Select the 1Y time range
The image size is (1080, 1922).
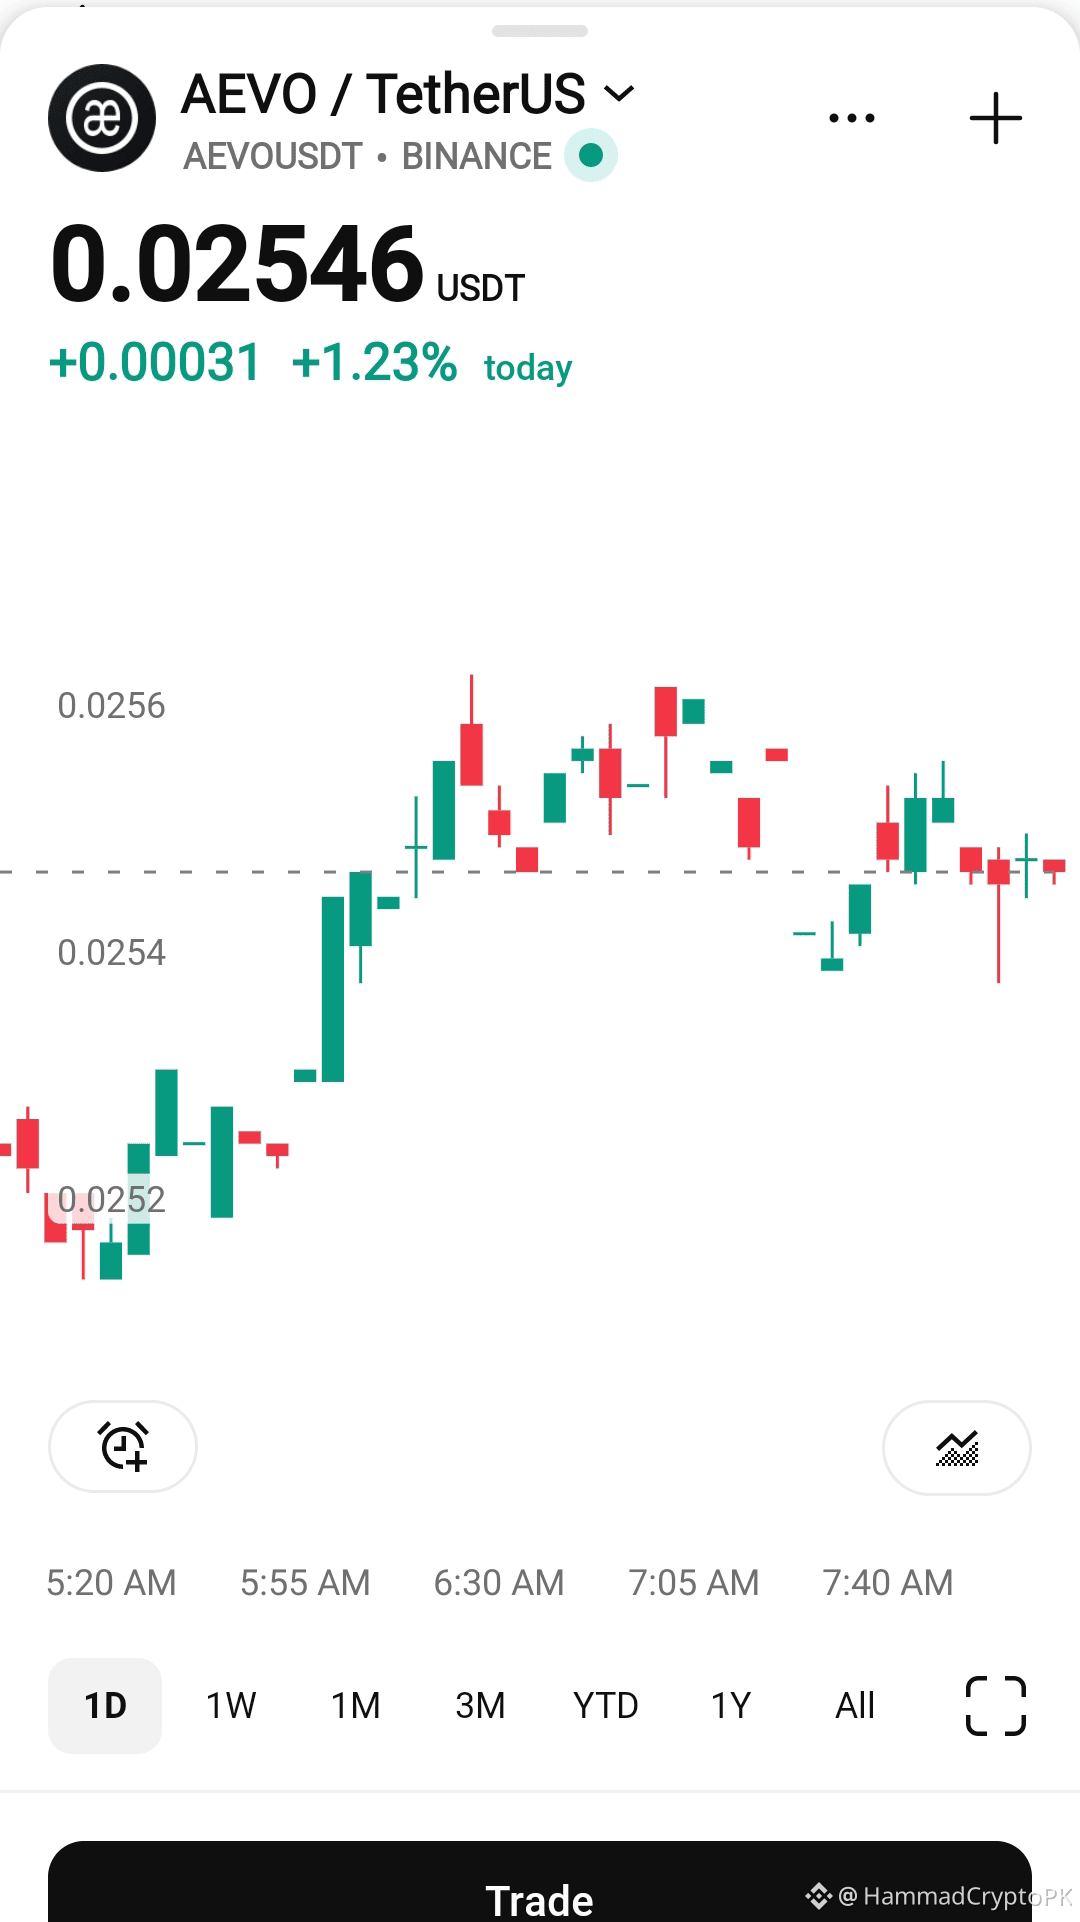click(x=731, y=1705)
